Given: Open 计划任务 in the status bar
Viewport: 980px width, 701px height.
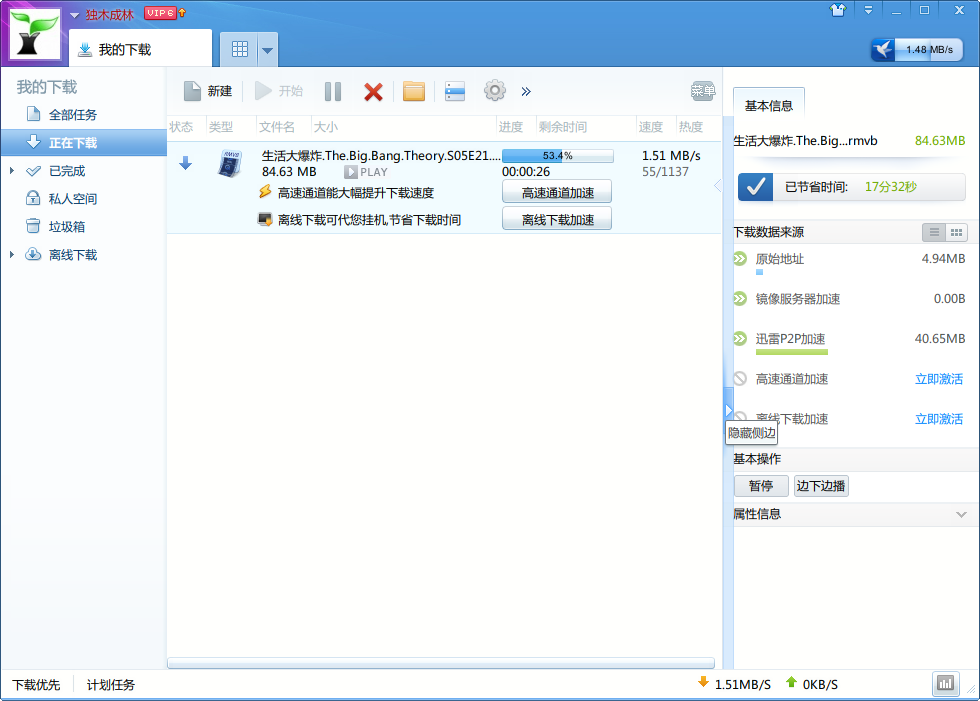Looking at the screenshot, I should pos(111,685).
